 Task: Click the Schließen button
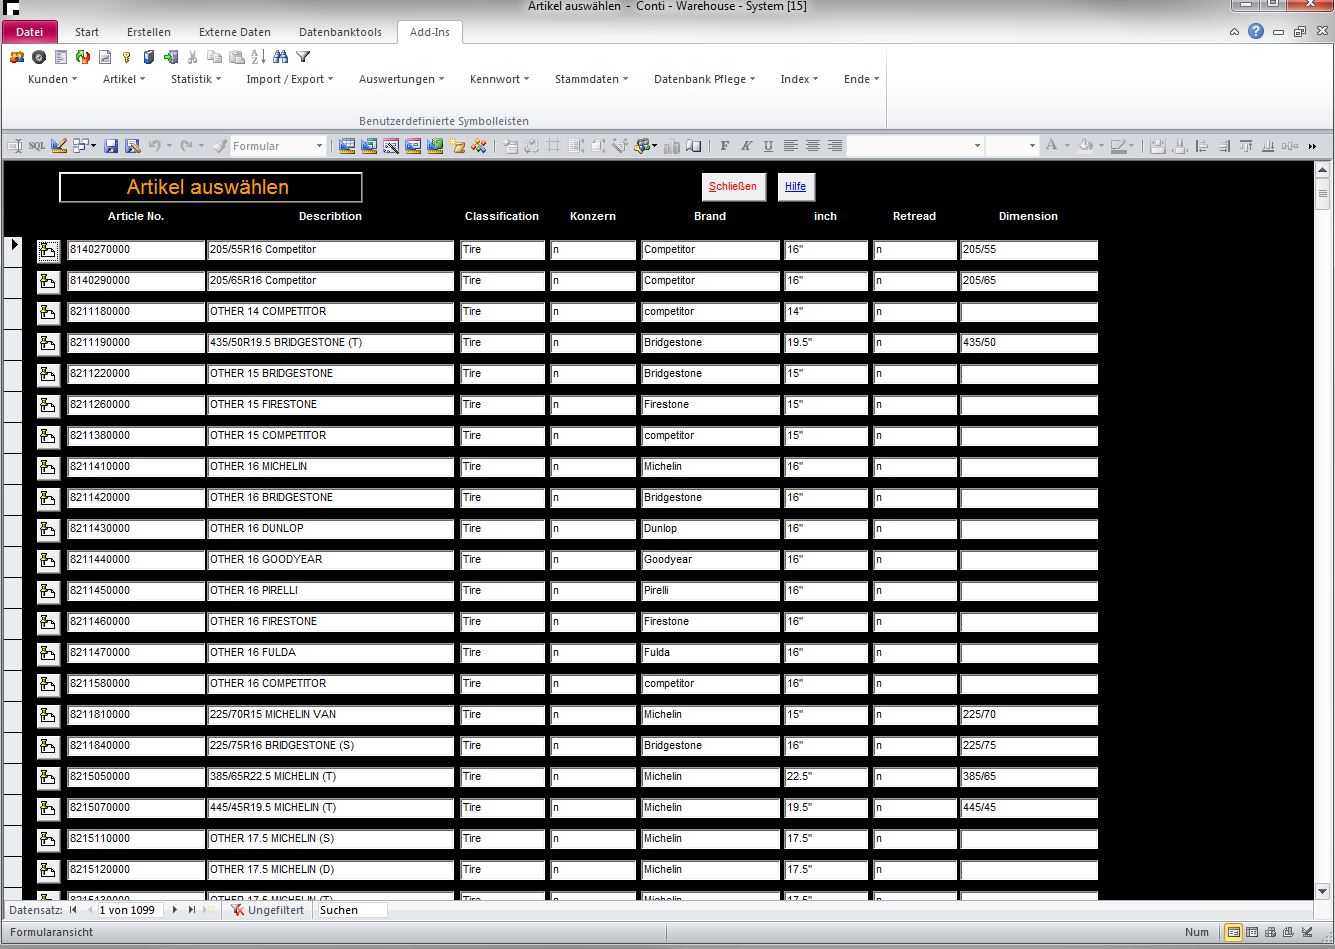click(733, 187)
